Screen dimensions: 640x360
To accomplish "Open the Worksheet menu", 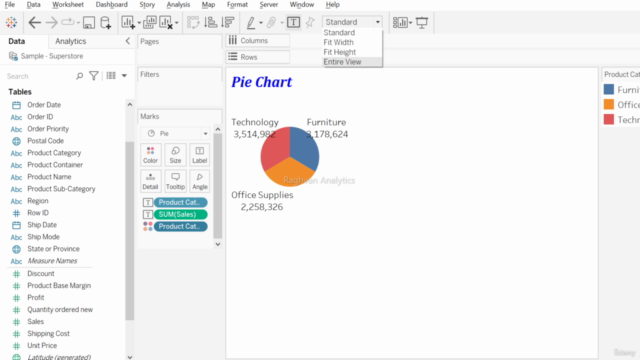I will click(x=68, y=4).
